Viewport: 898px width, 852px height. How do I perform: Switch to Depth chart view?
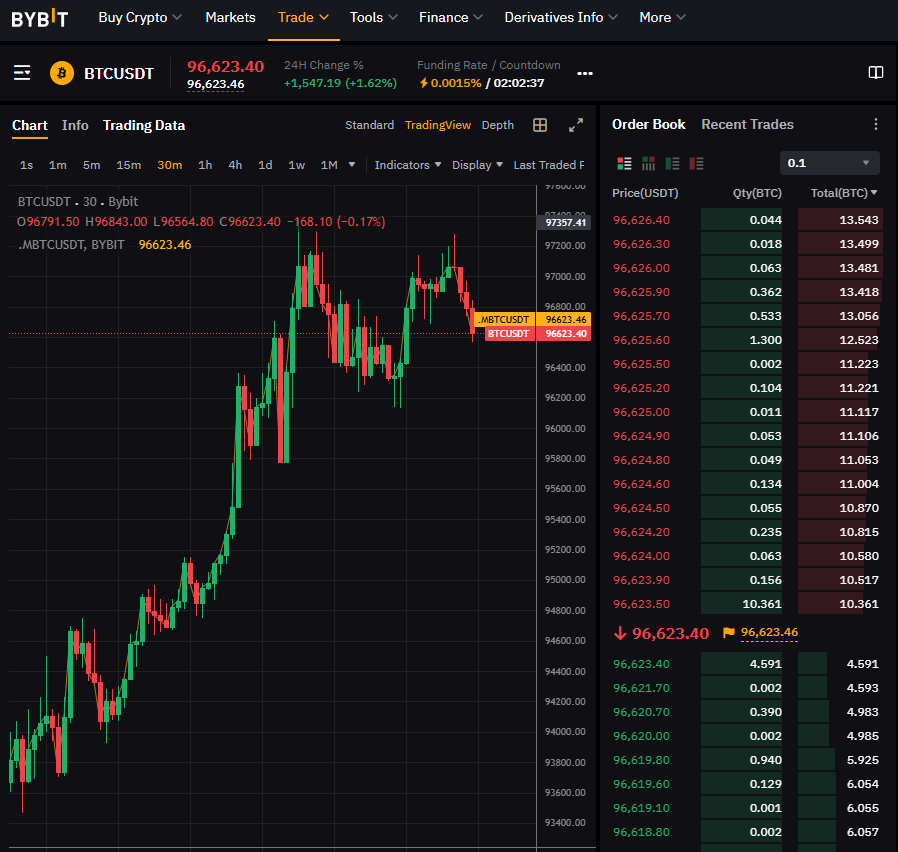498,125
